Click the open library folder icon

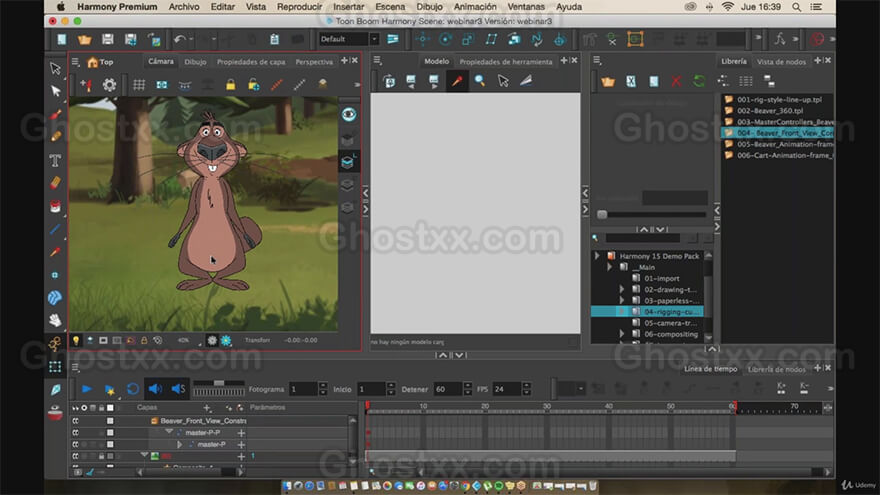608,82
